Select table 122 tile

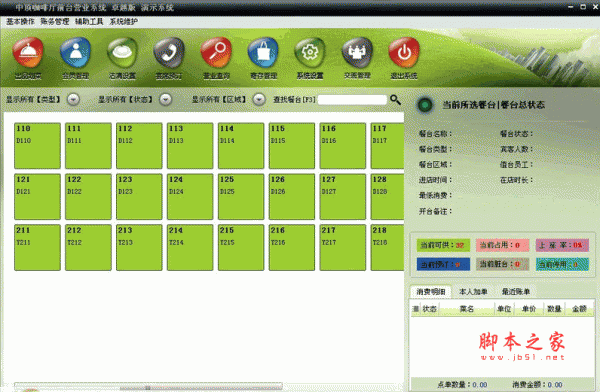point(88,196)
